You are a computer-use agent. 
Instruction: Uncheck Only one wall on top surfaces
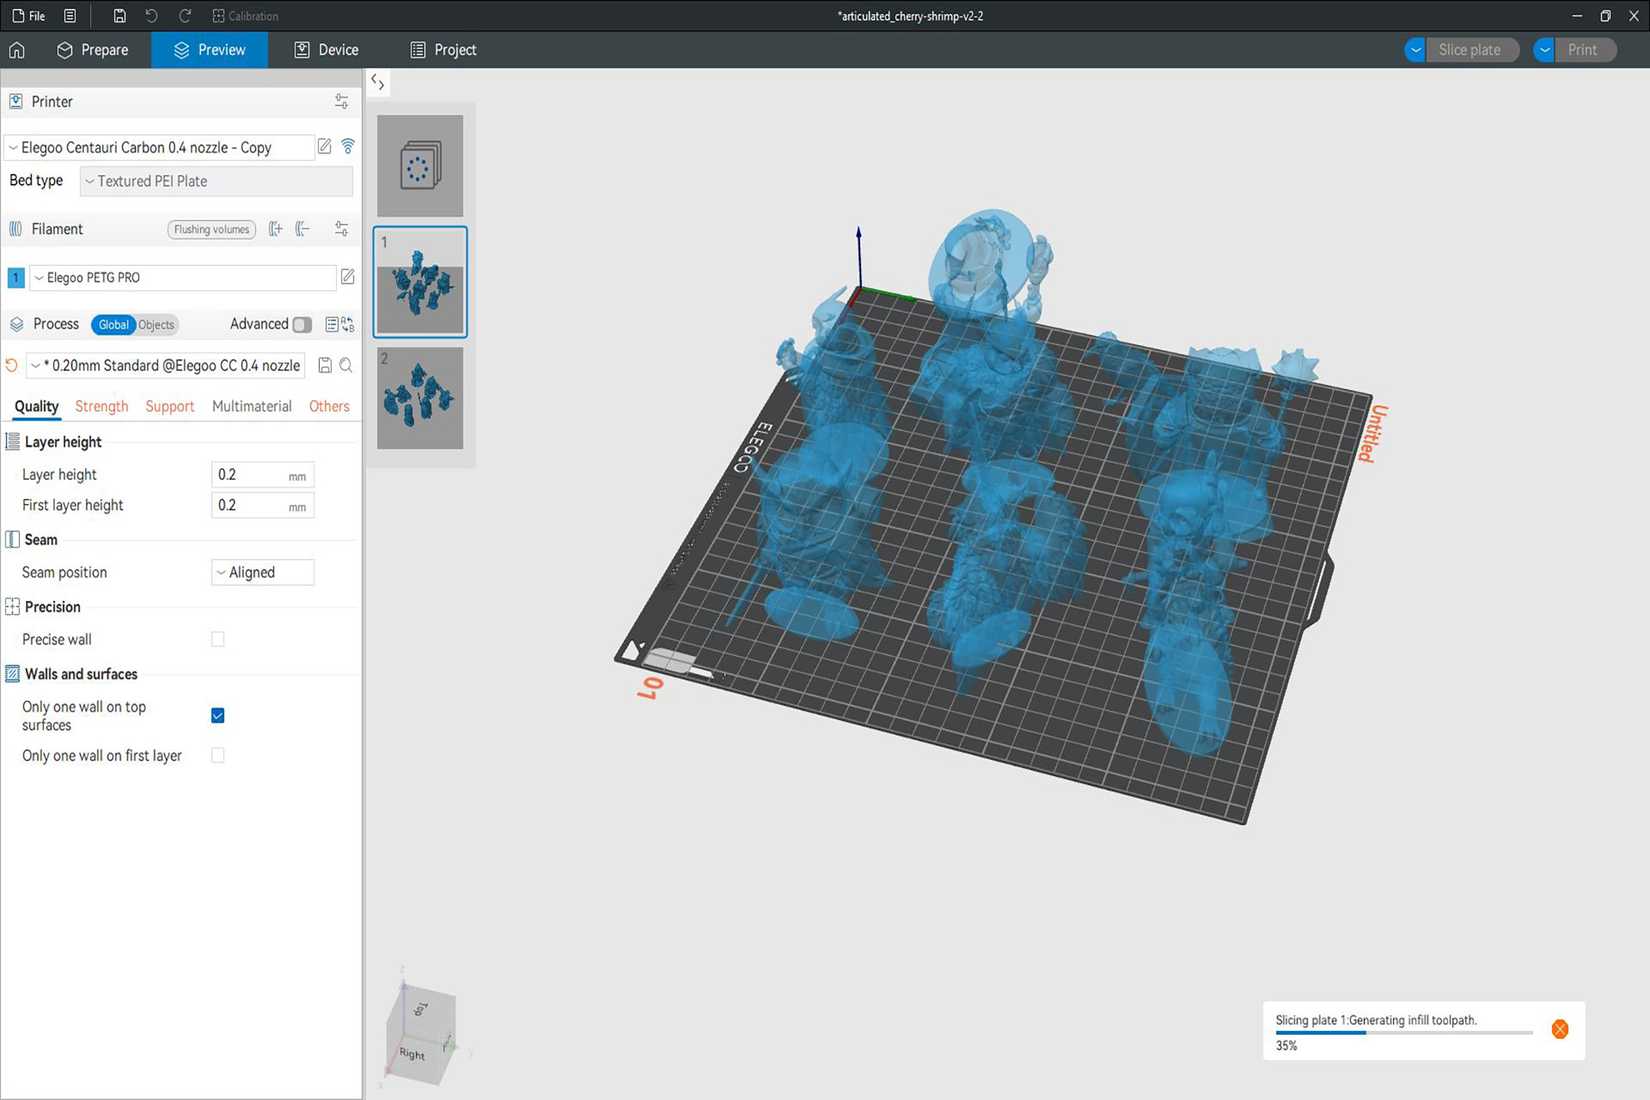tap(217, 715)
